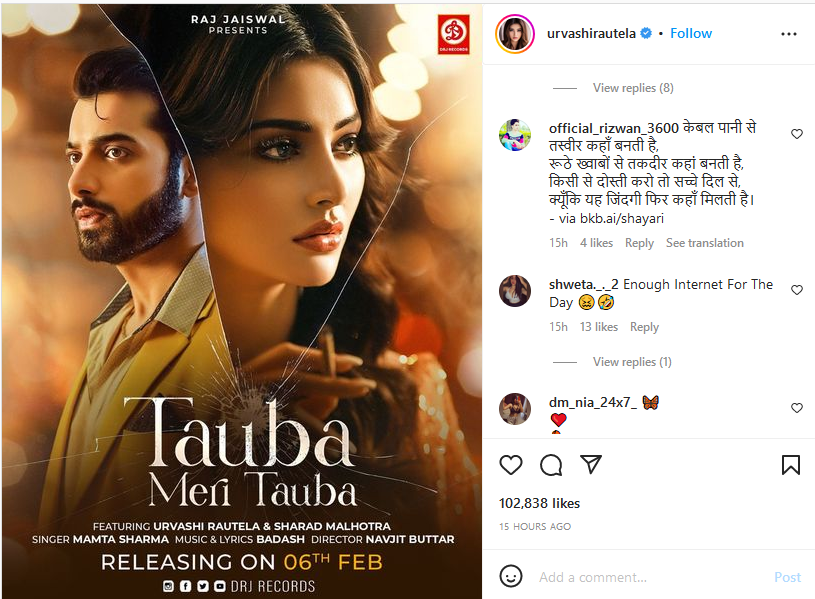Open urvashirautela's profile picture
Viewport: 815px width, 599px height.
515,34
